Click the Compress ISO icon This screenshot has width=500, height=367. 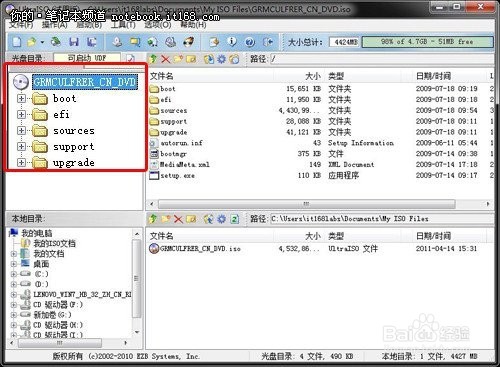[153, 42]
